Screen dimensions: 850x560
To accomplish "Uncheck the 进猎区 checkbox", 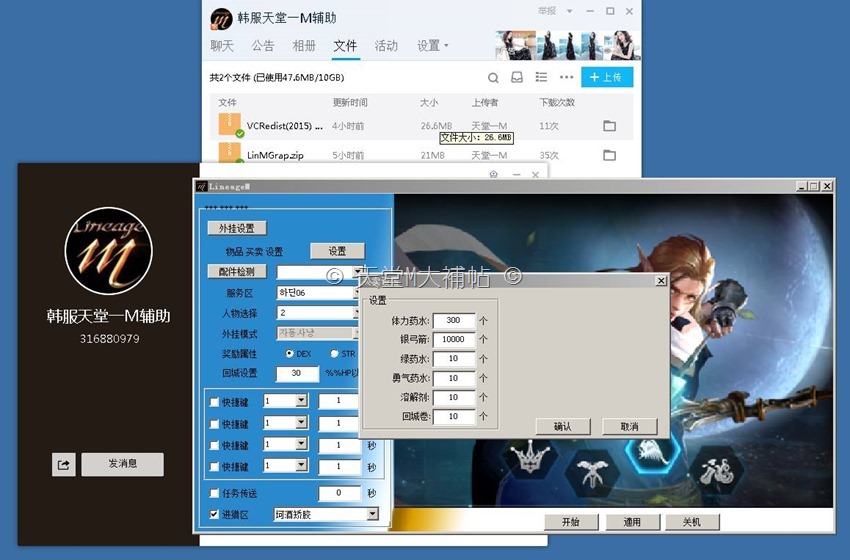I will [x=214, y=514].
